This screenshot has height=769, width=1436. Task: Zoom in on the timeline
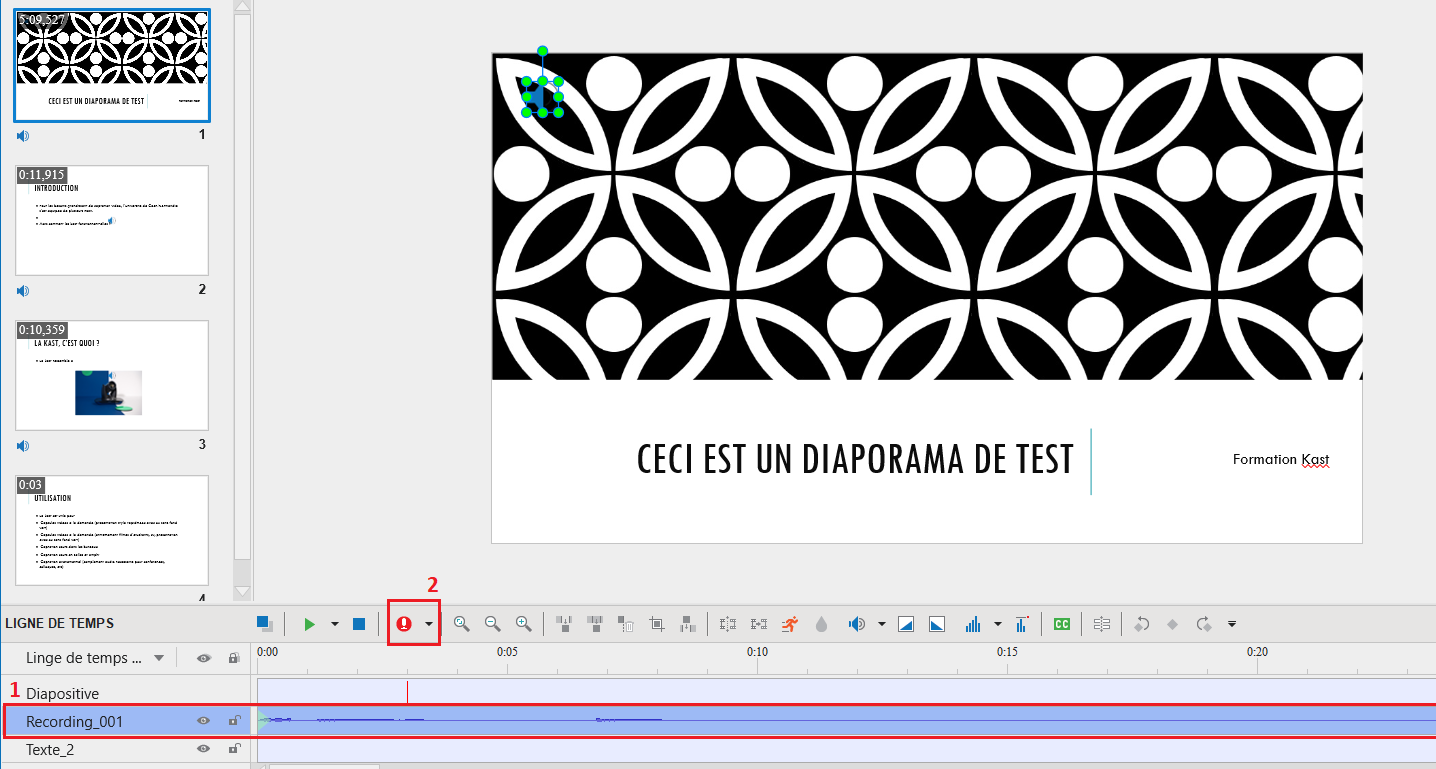click(523, 624)
